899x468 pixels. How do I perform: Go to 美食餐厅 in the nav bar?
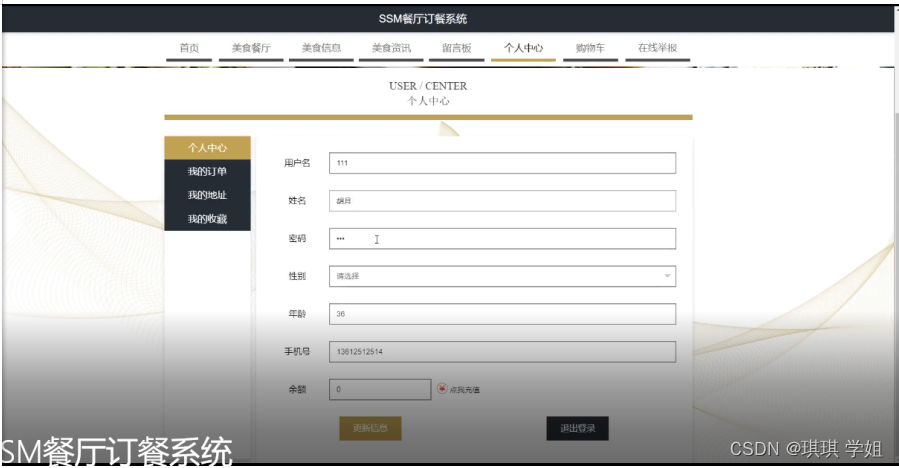tap(251, 48)
